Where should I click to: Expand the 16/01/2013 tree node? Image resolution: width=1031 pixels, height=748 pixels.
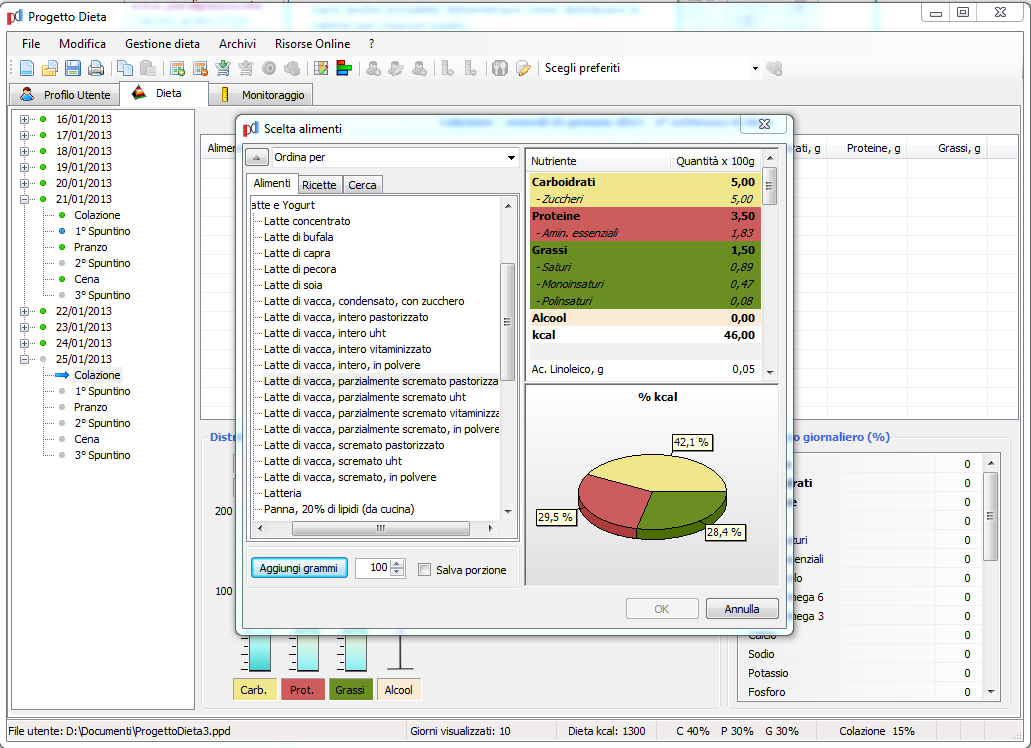tap(24, 119)
